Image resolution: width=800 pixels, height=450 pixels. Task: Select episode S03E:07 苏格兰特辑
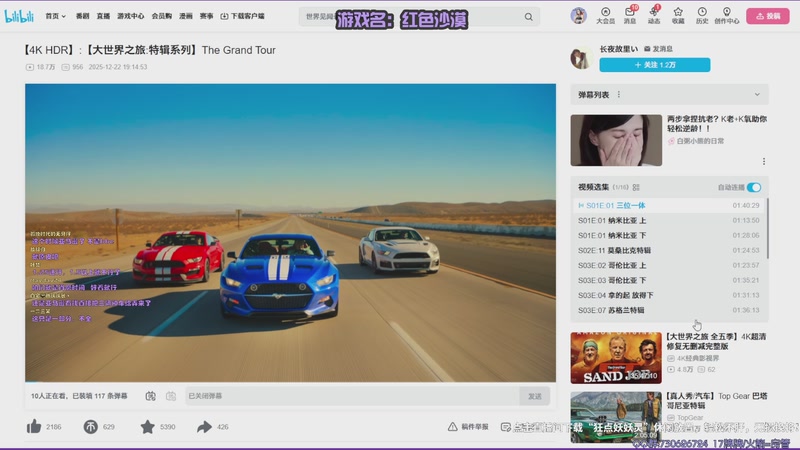[668, 310]
